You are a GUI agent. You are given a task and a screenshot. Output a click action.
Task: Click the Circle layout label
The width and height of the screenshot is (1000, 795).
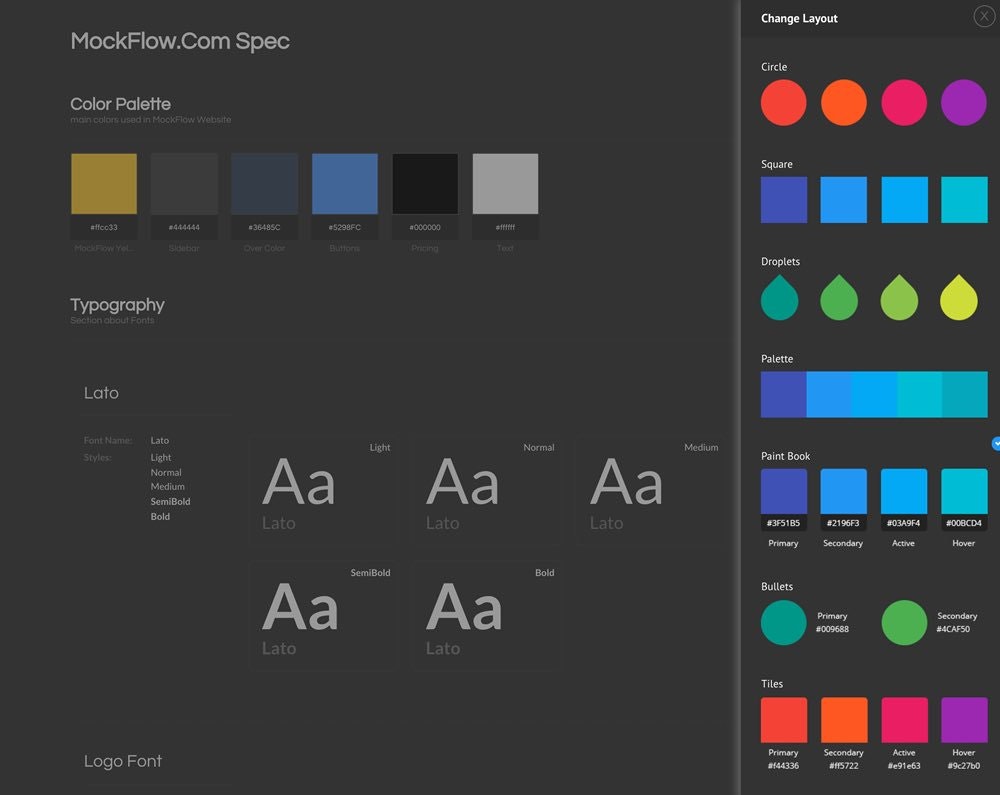(x=774, y=67)
